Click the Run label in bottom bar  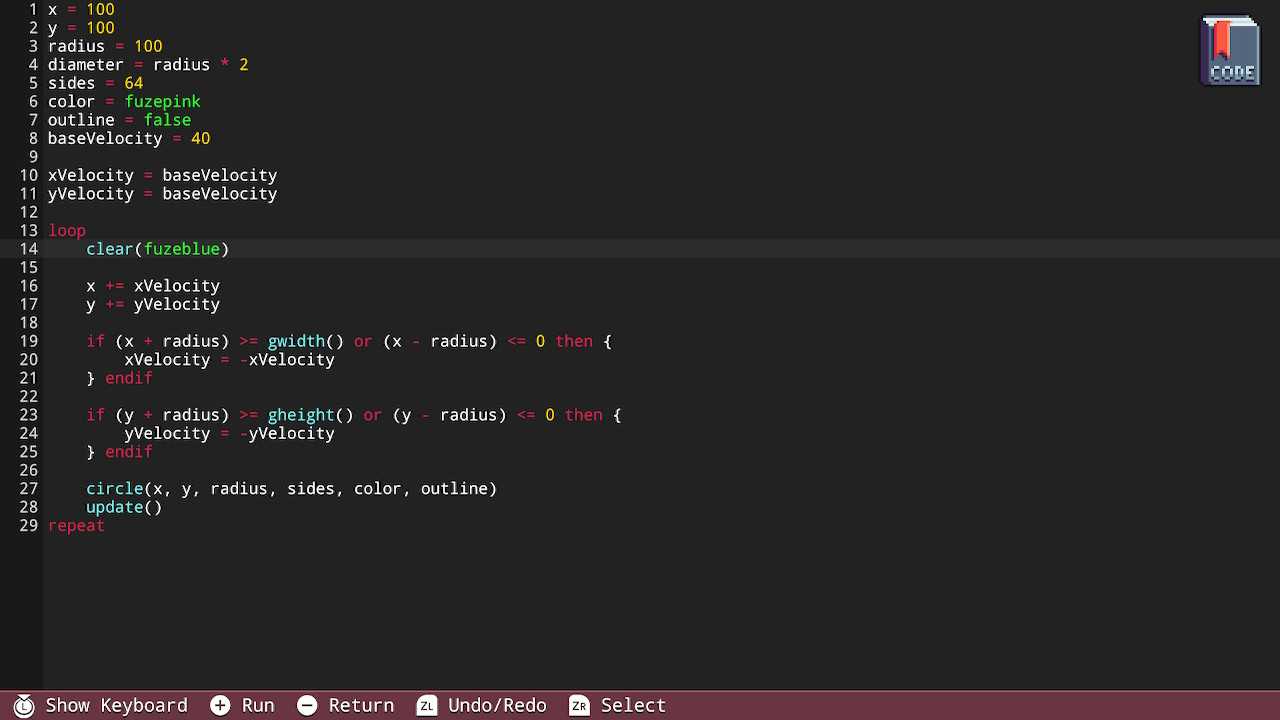point(257,705)
